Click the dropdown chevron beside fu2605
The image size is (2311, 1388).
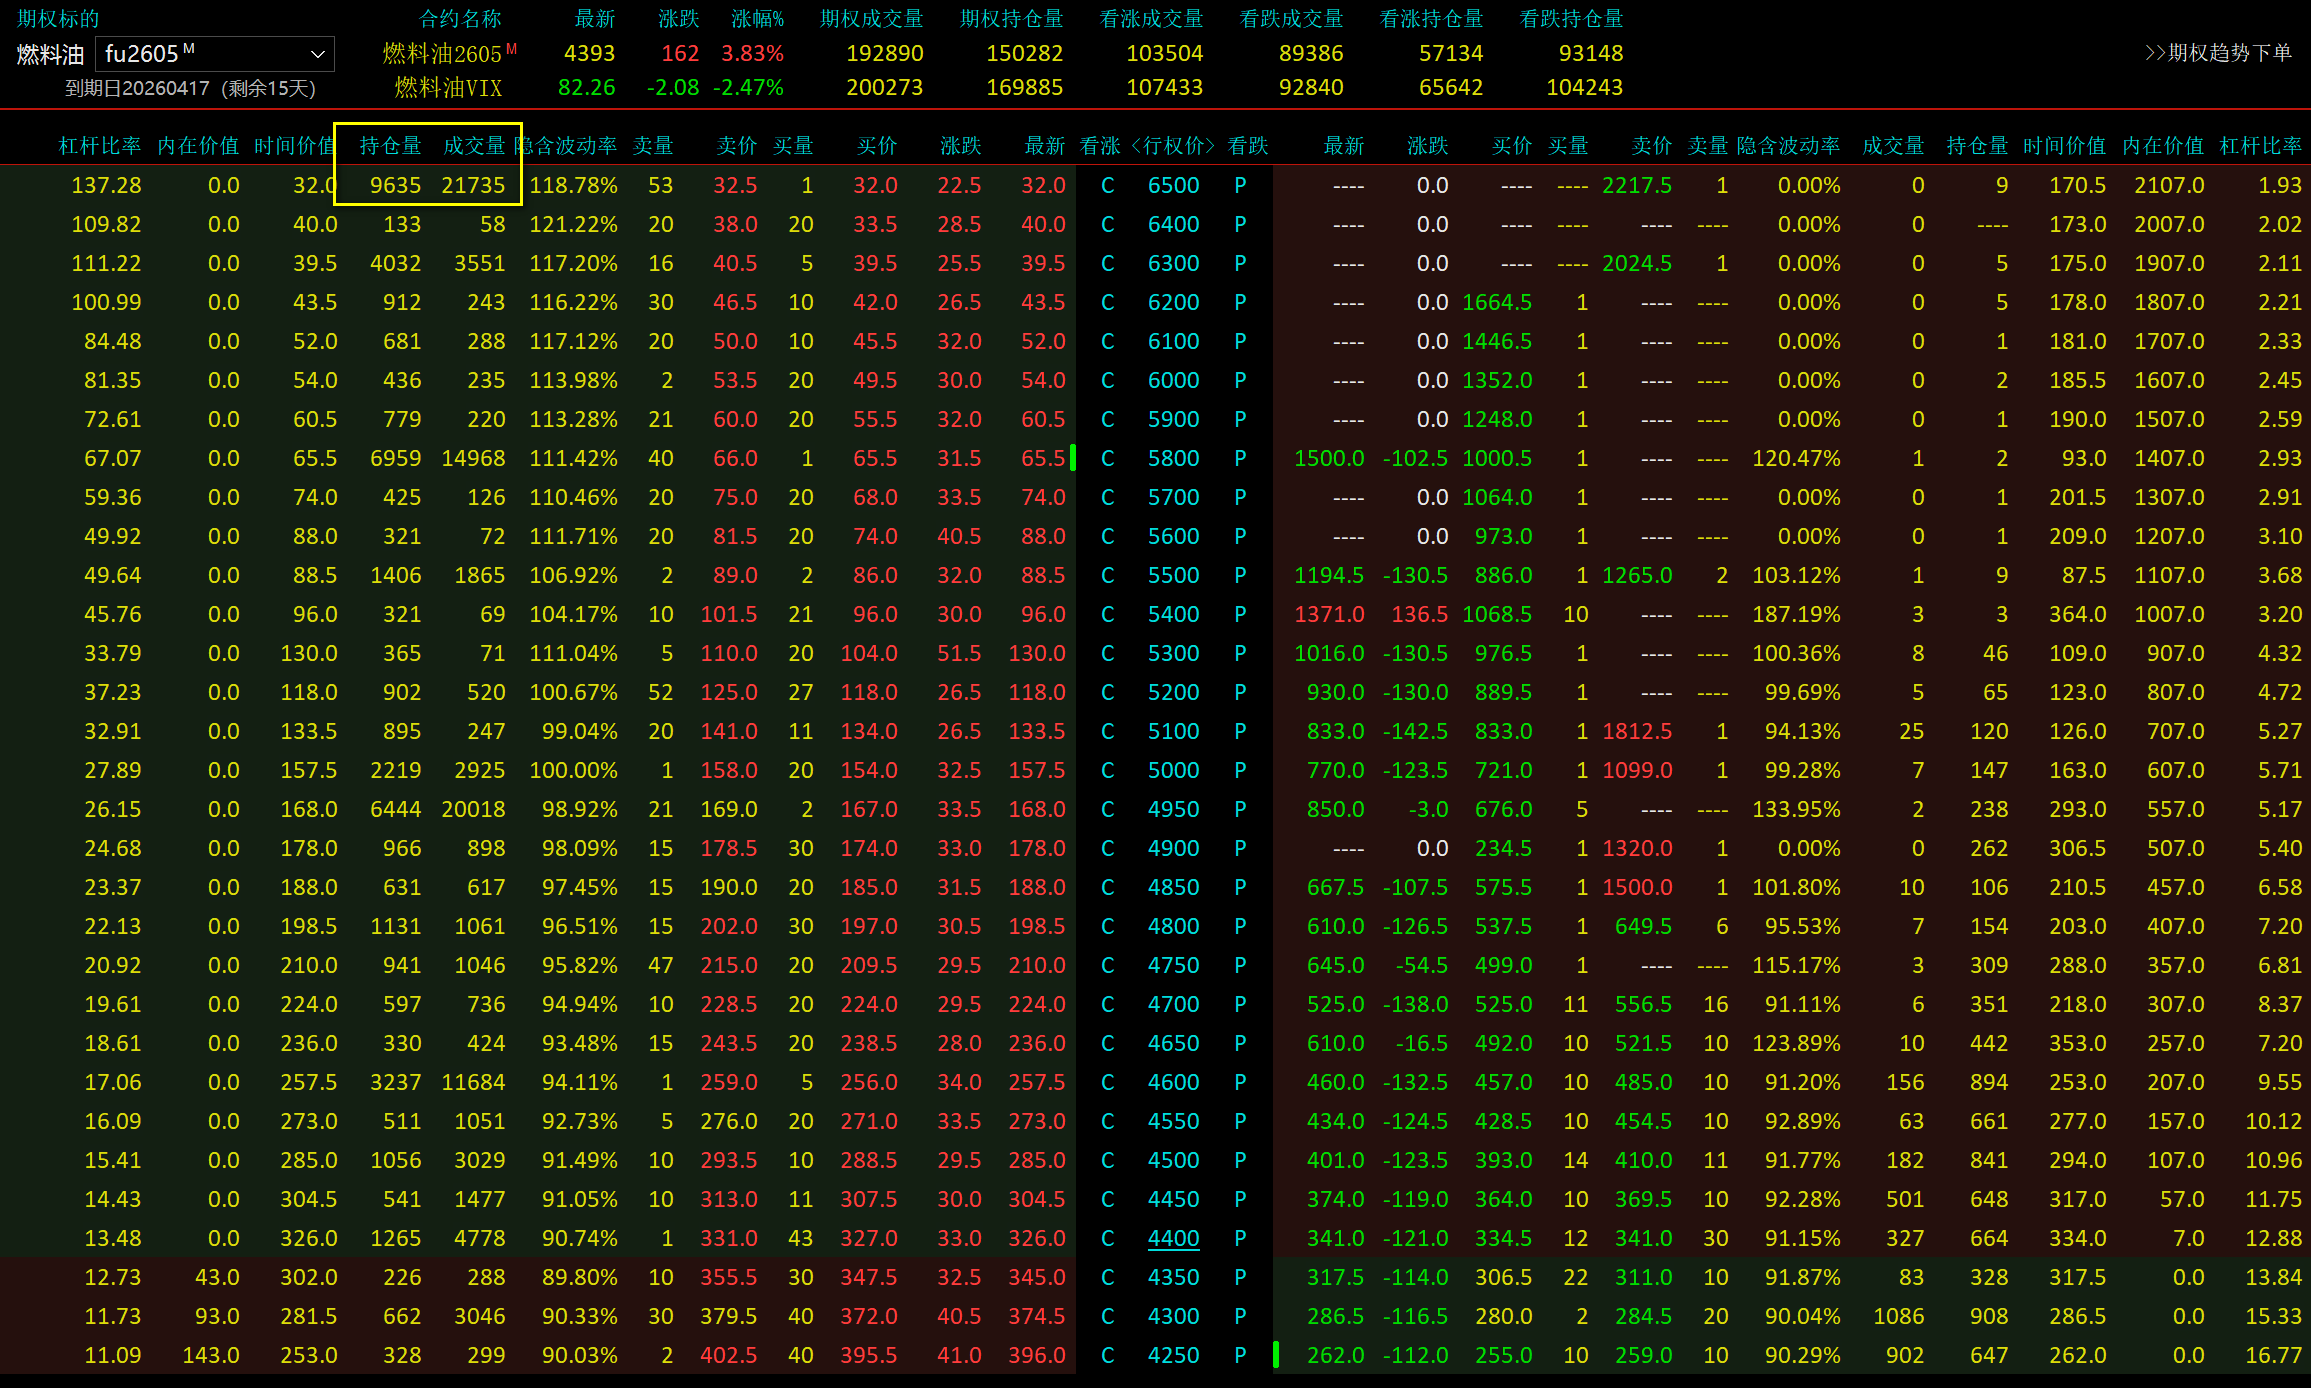tap(317, 54)
